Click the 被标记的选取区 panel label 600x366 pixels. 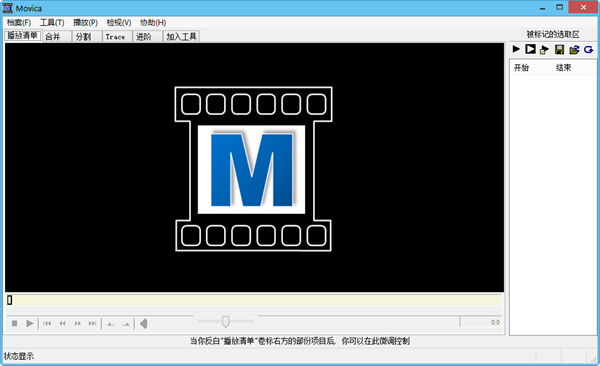coord(553,34)
